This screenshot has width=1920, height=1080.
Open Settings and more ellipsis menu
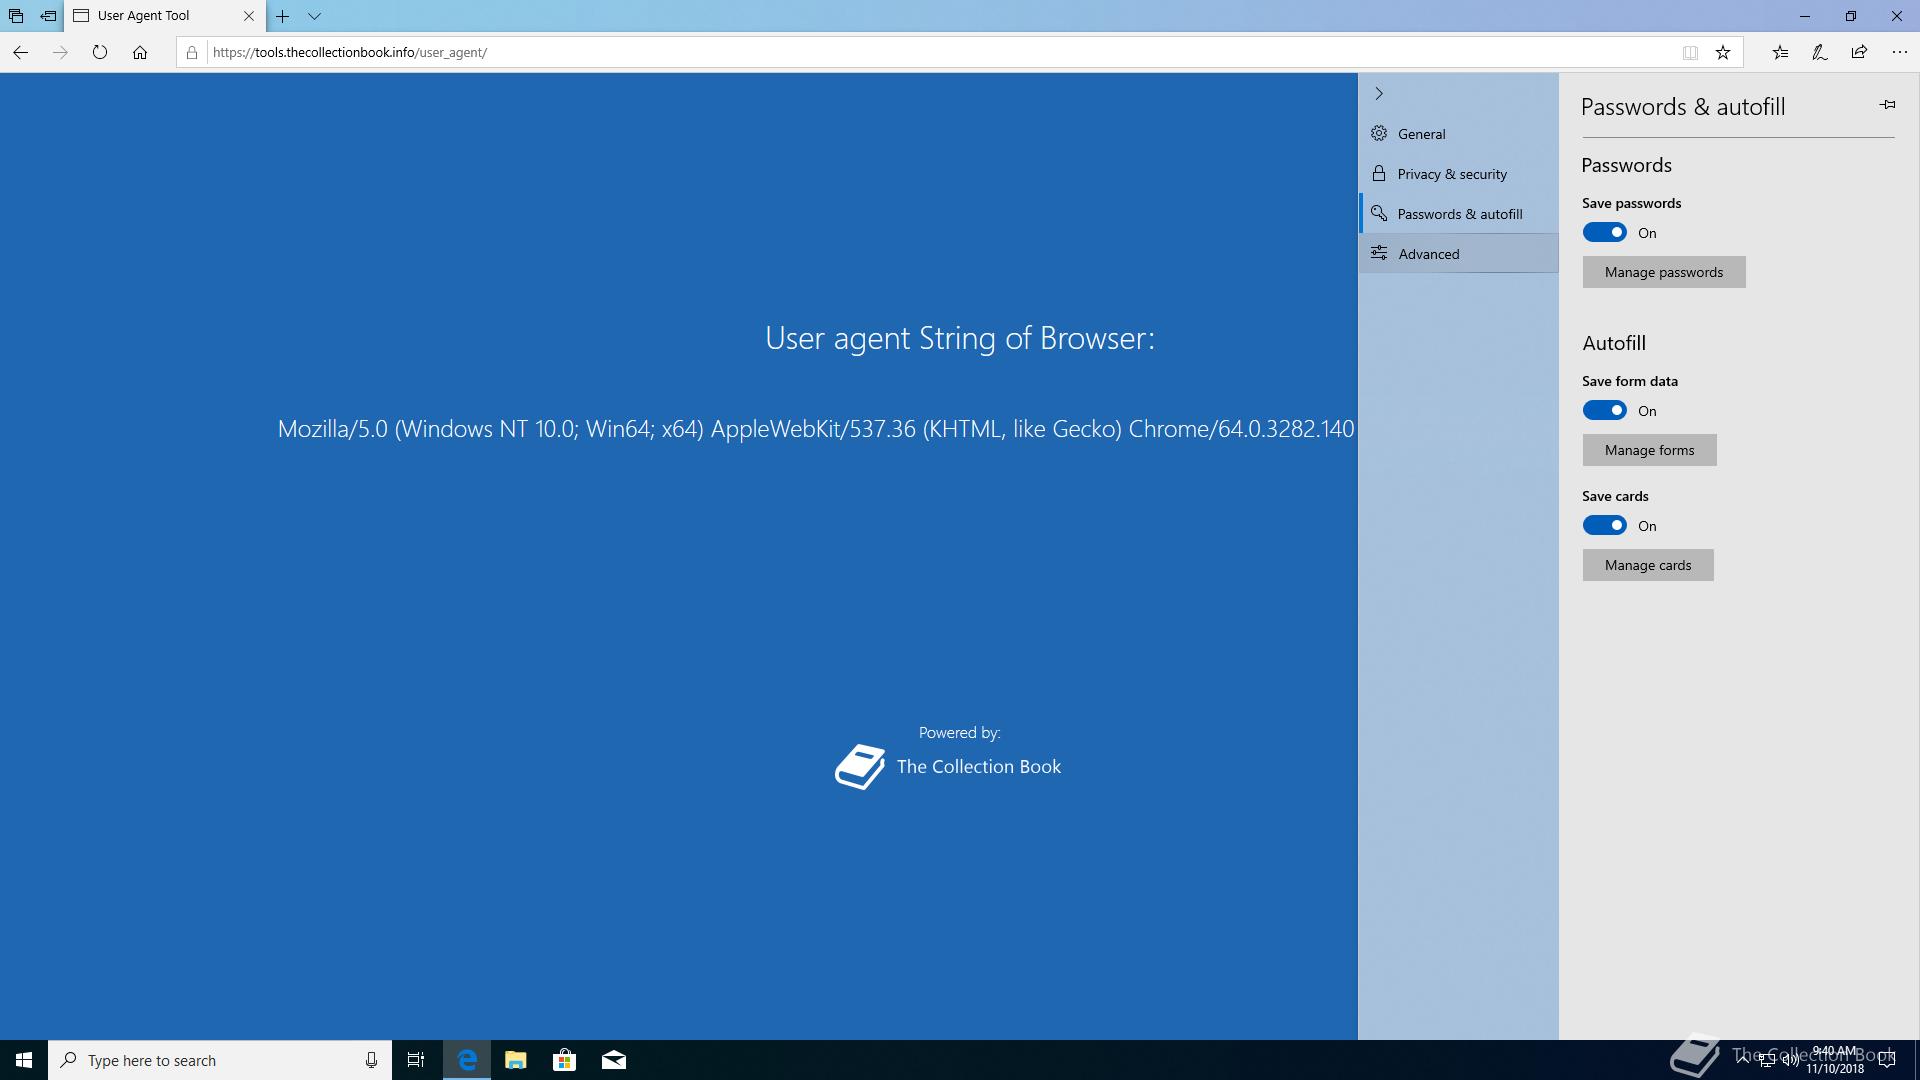pyautogui.click(x=1900, y=52)
